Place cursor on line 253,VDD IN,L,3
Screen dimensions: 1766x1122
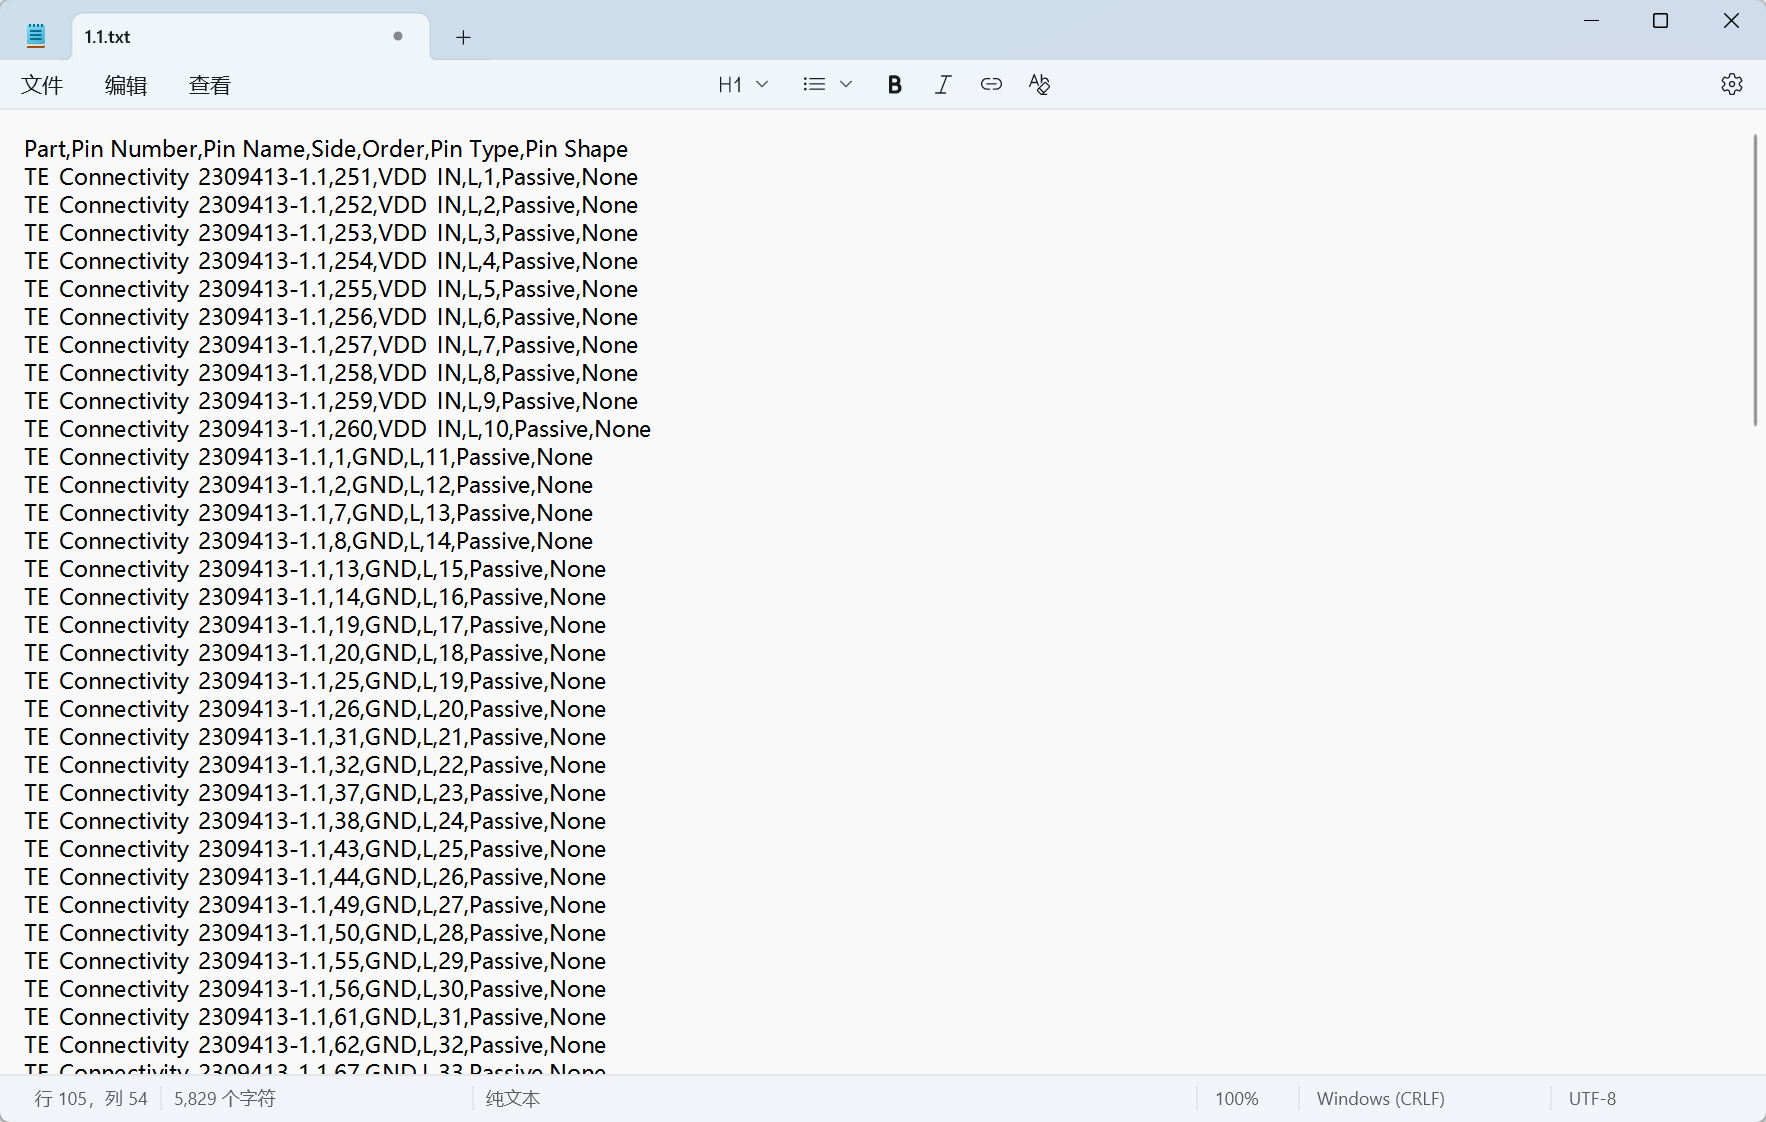[331, 233]
